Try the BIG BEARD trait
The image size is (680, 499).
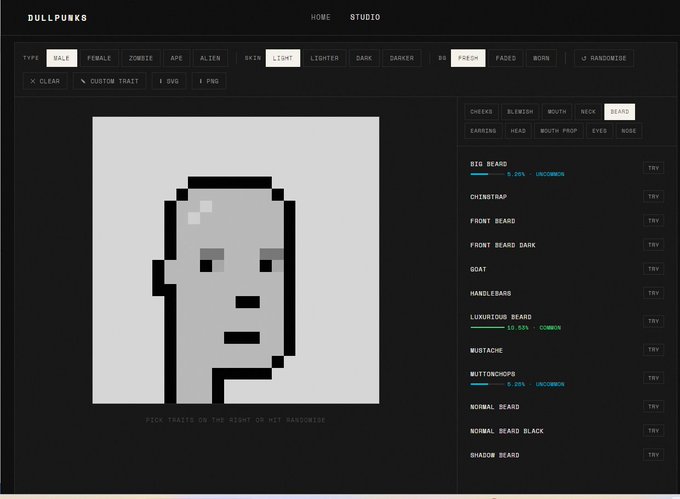pos(653,168)
